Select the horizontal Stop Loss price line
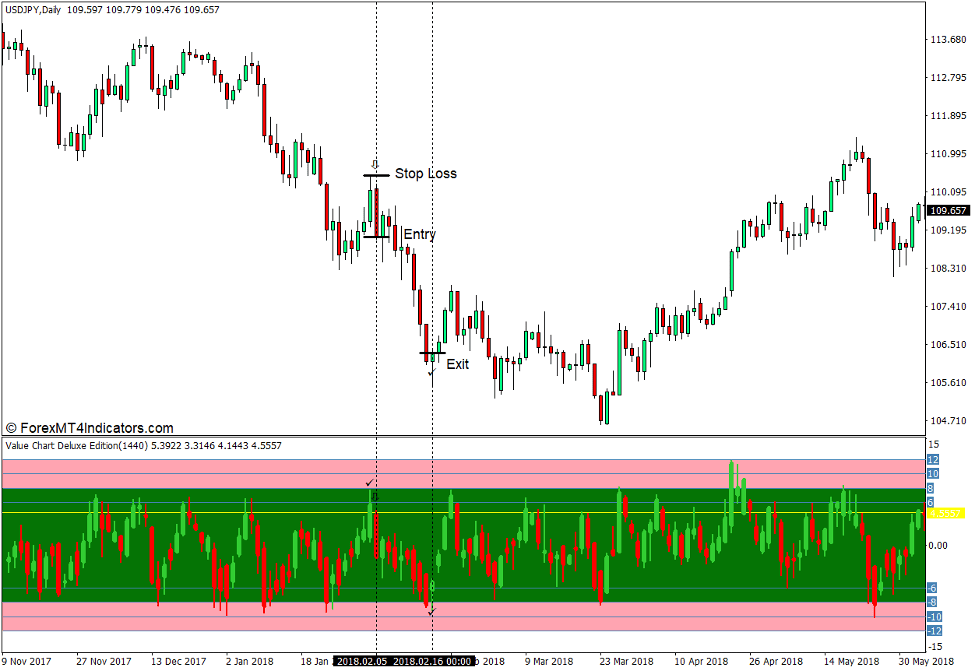The height and width of the screenshot is (672, 977). (x=377, y=174)
